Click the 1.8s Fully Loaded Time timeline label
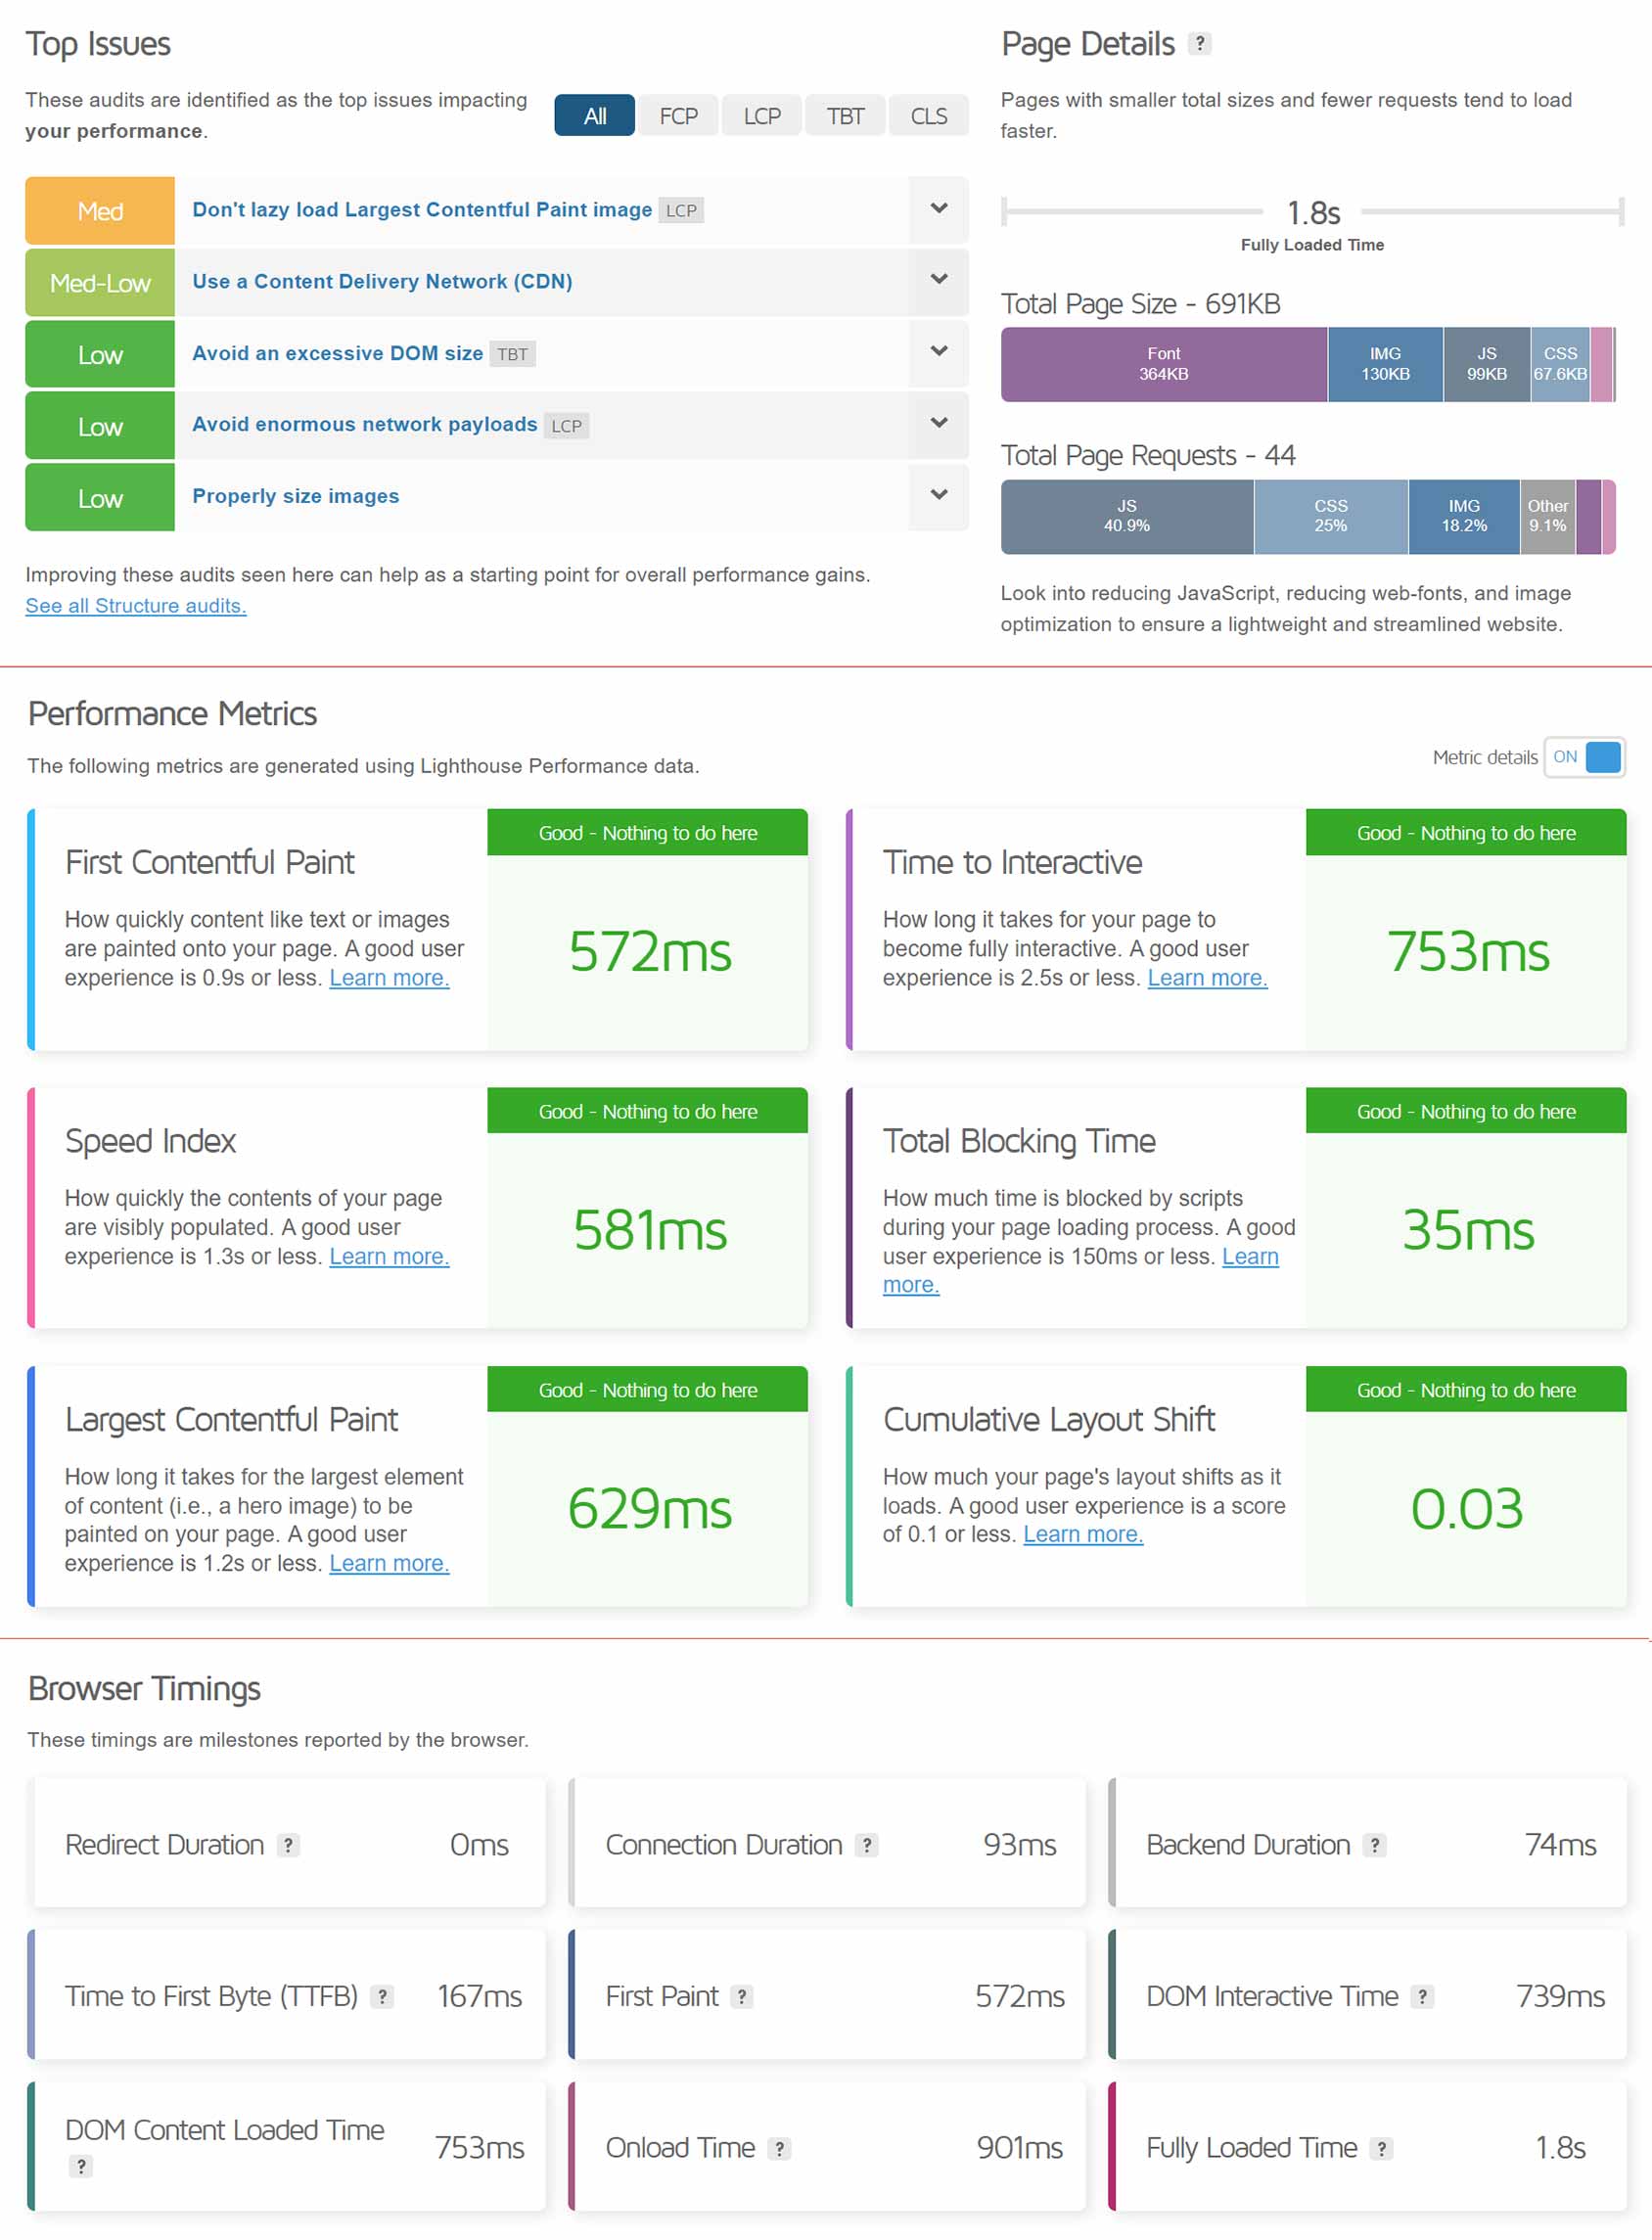The width and height of the screenshot is (1652, 2240). point(1313,213)
